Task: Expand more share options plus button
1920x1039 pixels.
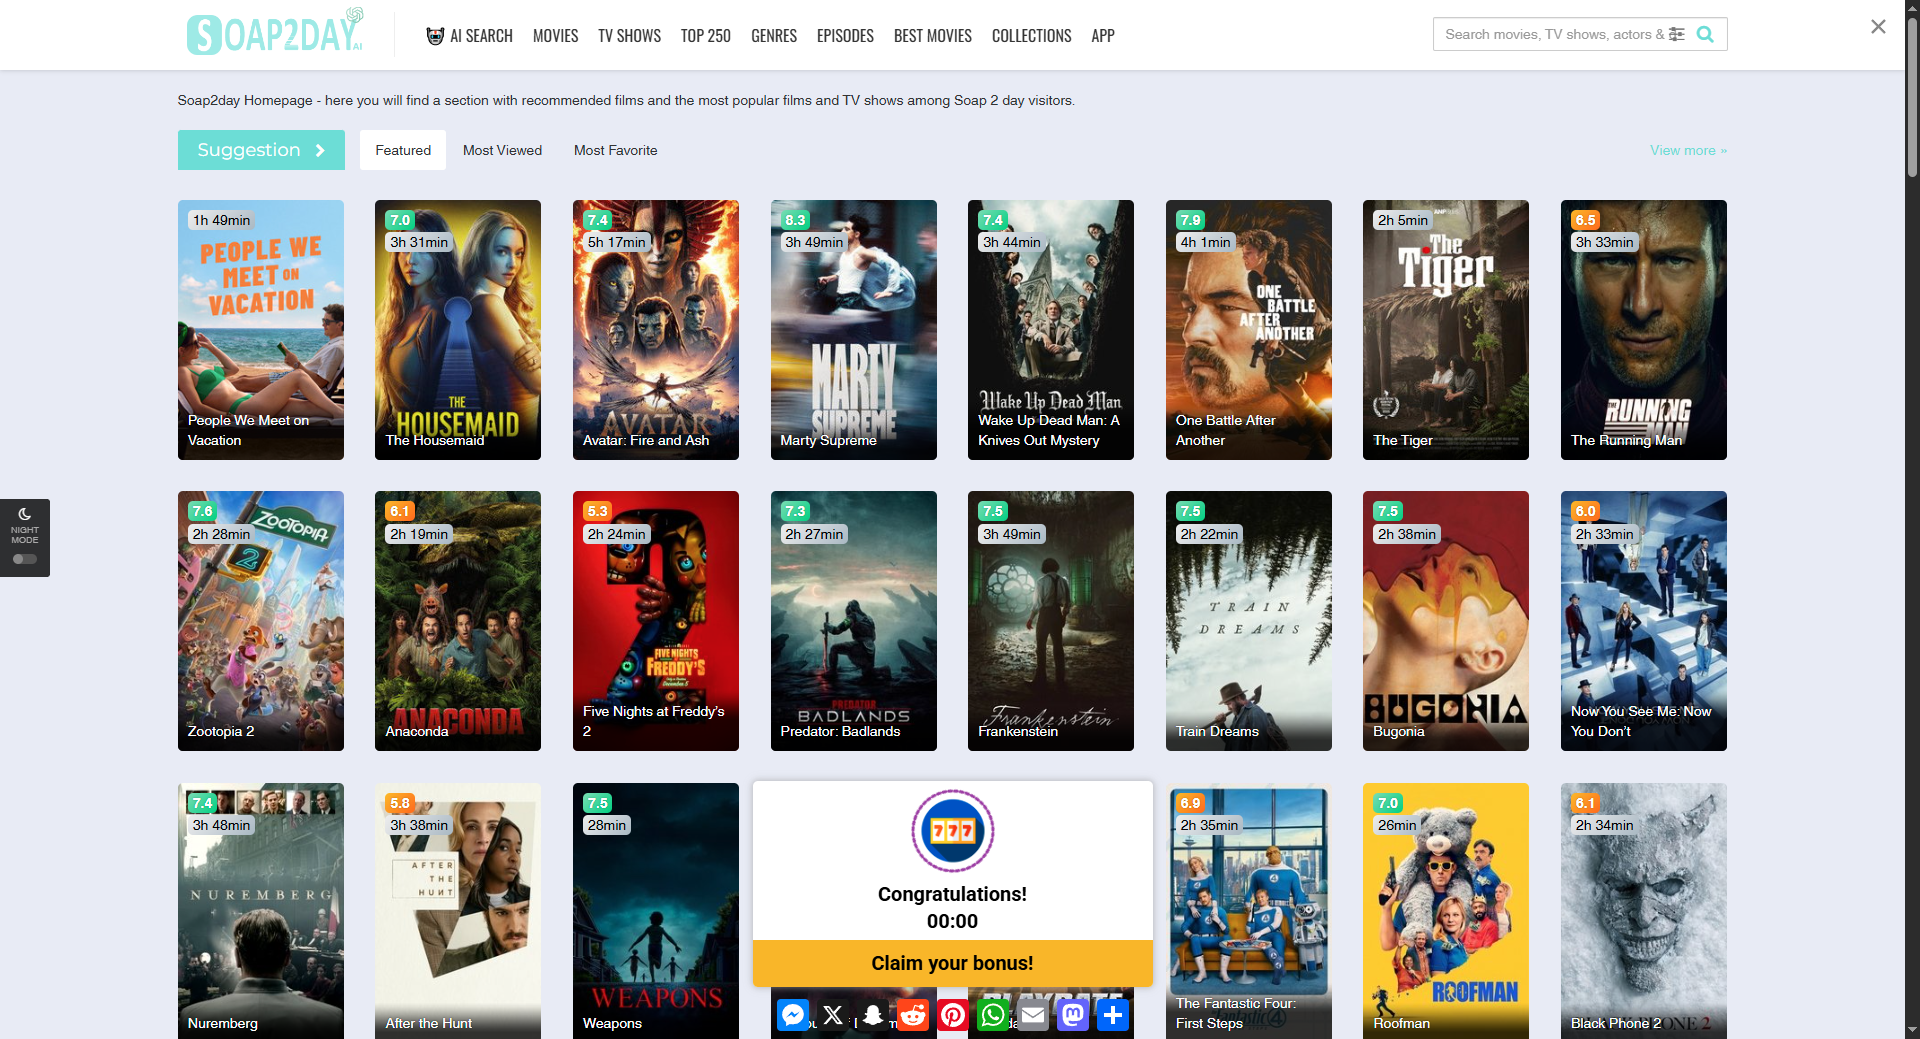Action: 1113,1016
